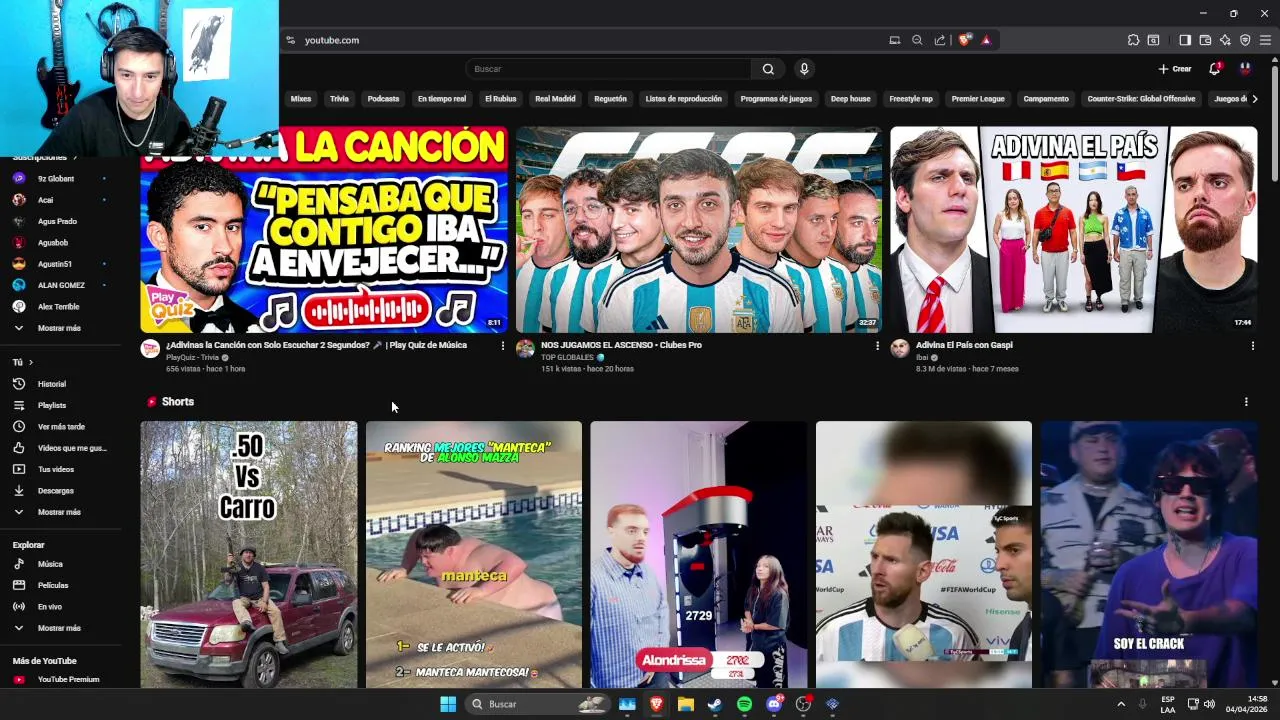Screen dimensions: 1280x720
Task: Click the TOP GLOBALES channel name
Action: (x=567, y=357)
